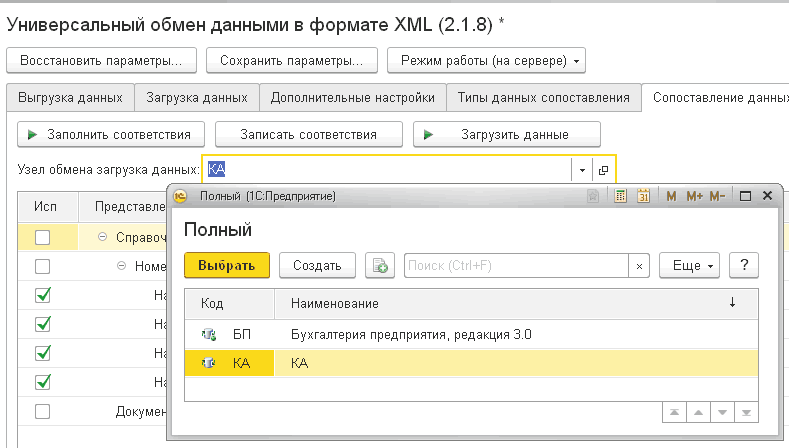Open the Еще menu dropdown

tap(689, 265)
